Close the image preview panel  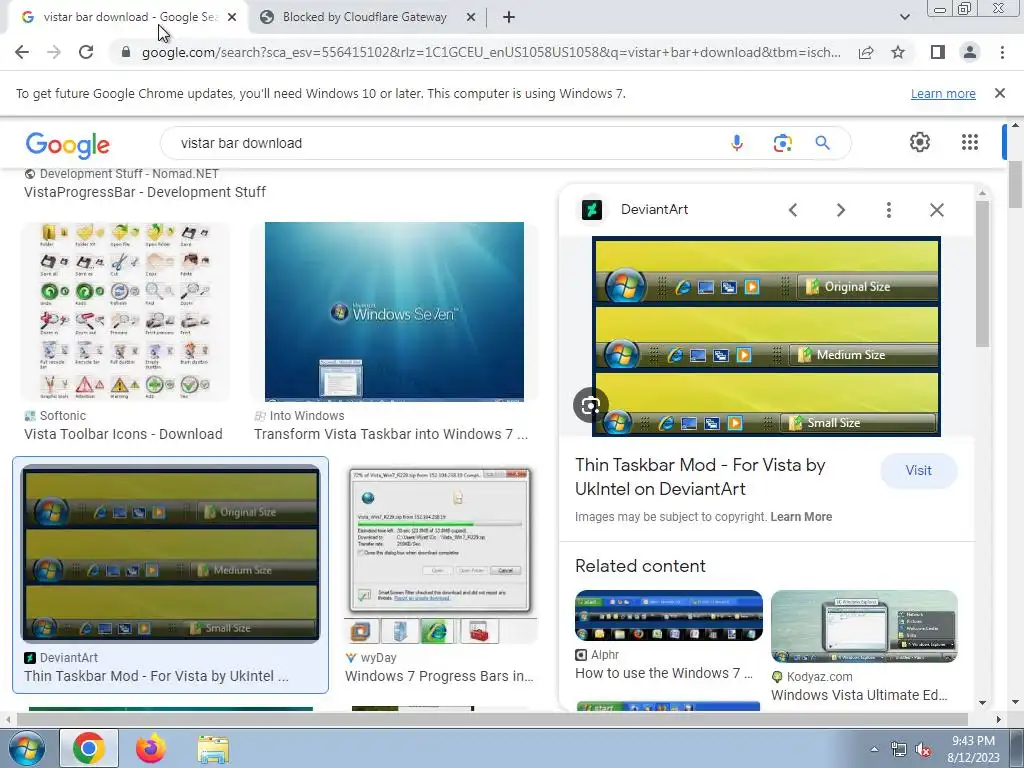(936, 210)
